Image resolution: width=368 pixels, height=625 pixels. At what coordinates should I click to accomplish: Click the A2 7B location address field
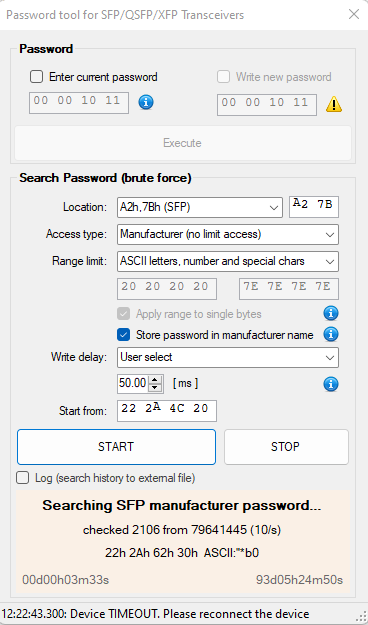coord(314,207)
